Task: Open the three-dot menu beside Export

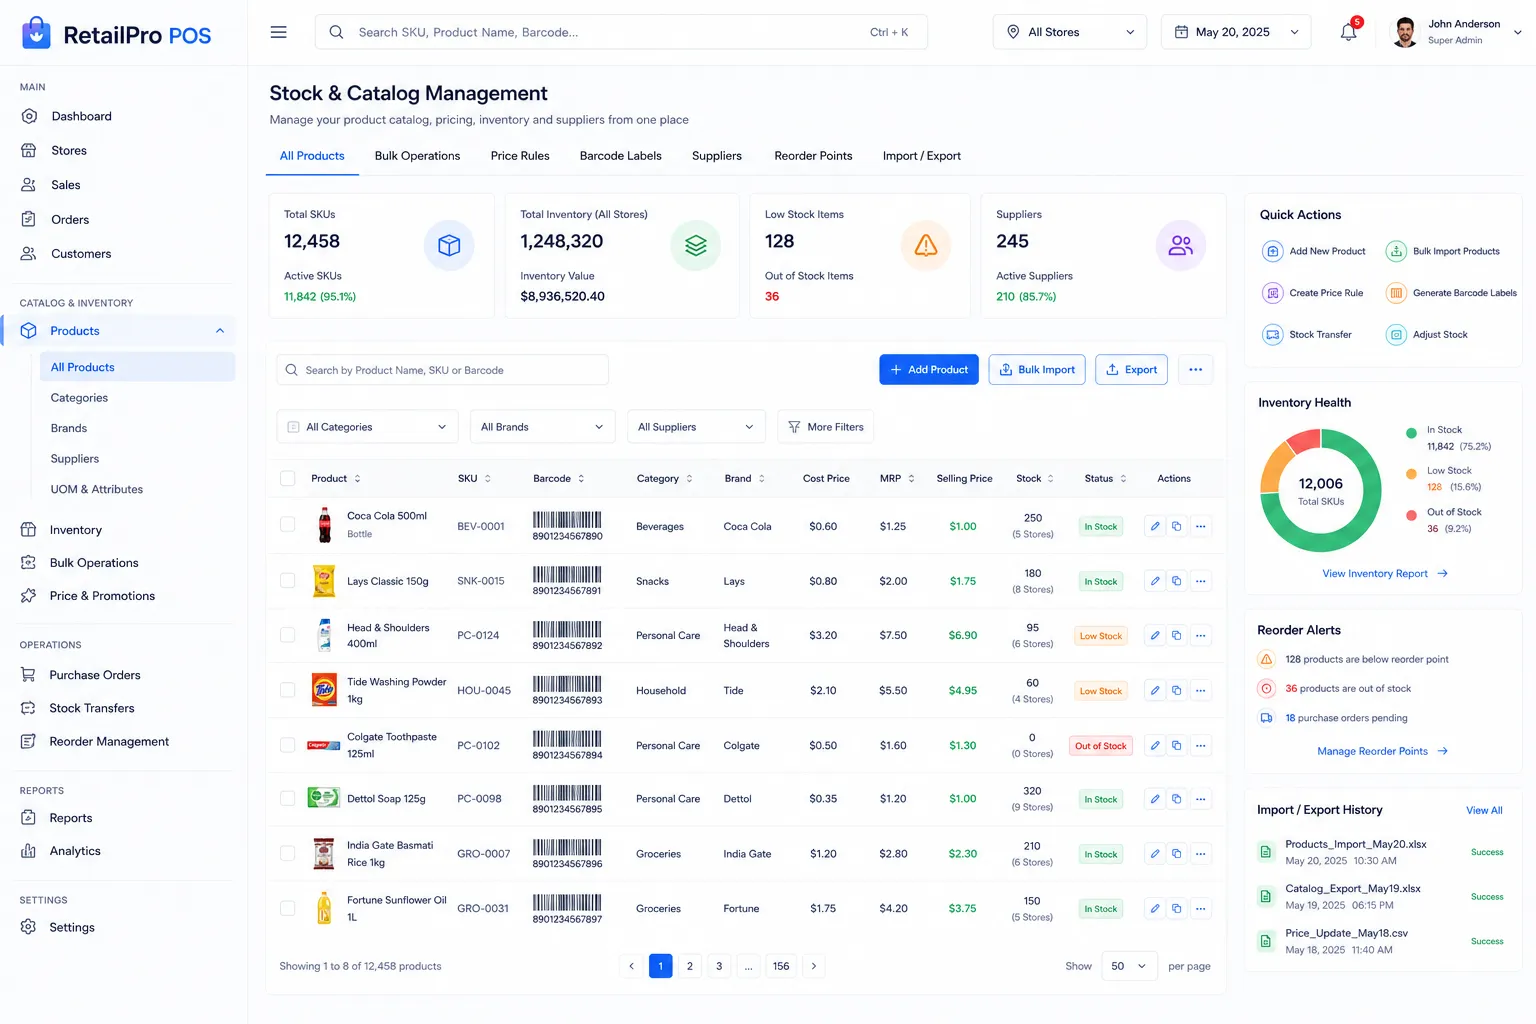Action: 1195,370
